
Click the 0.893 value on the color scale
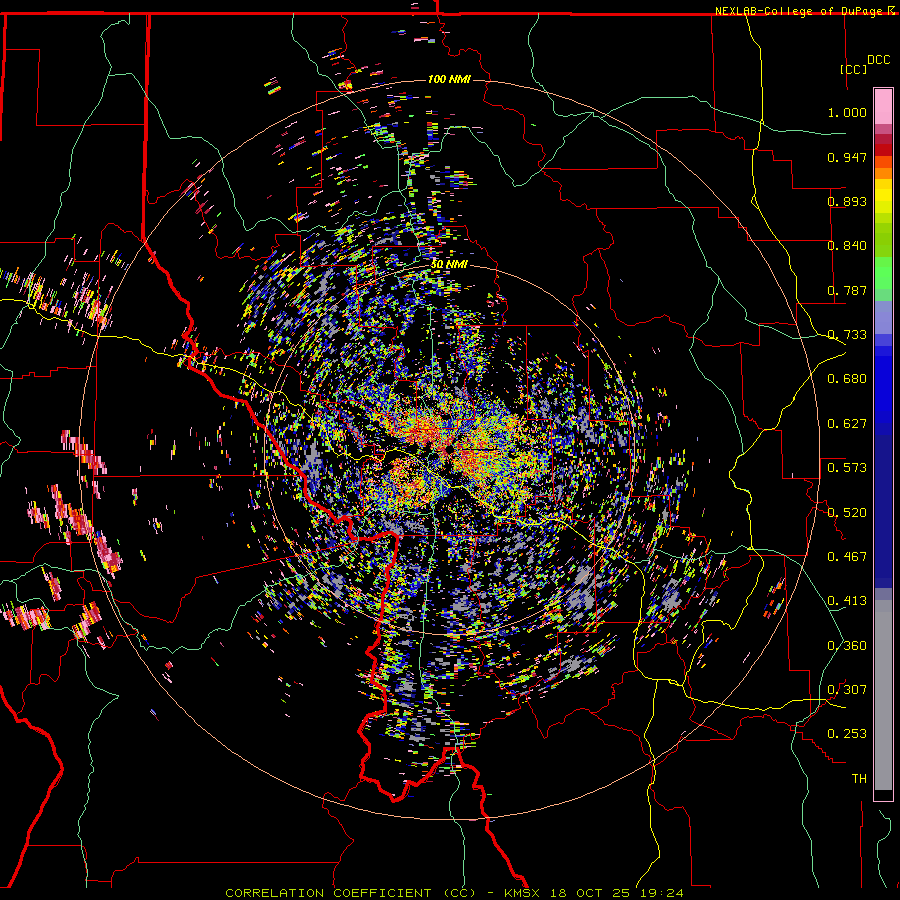click(847, 201)
